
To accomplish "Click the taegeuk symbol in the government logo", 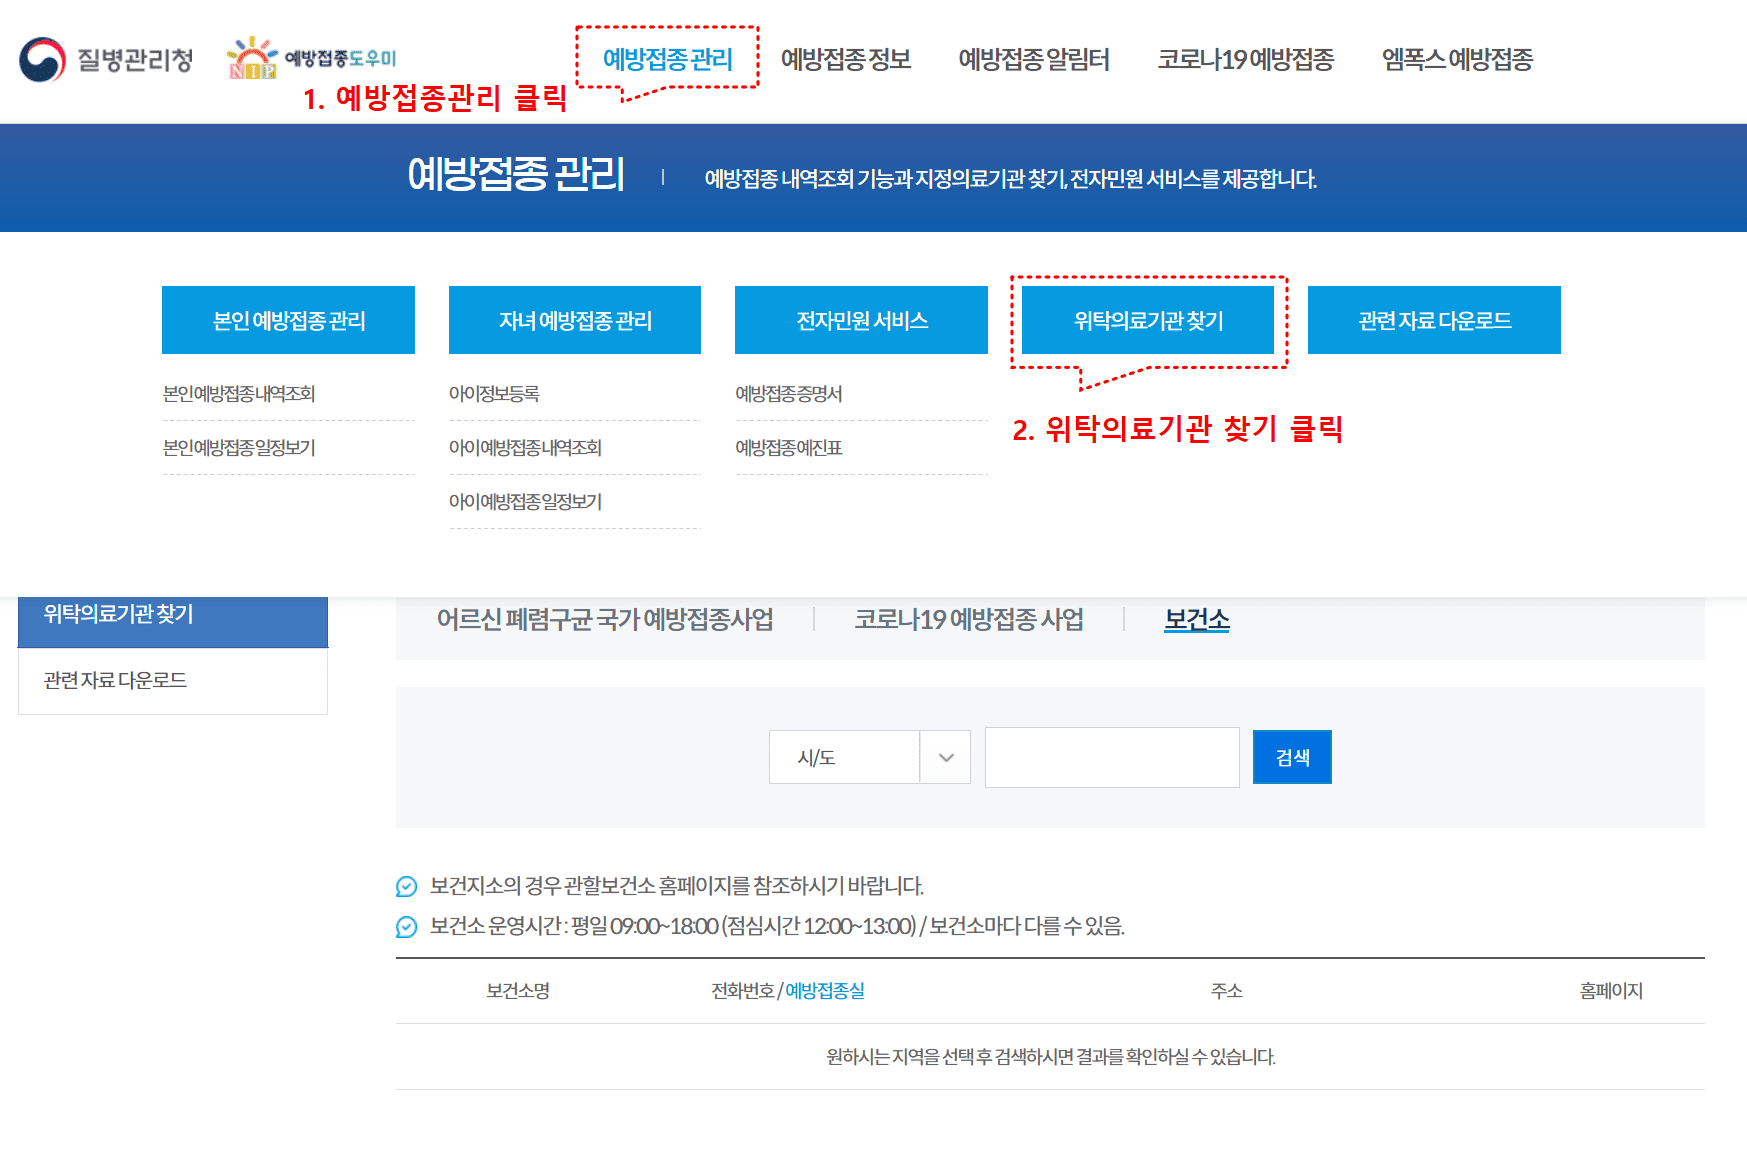I will tap(40, 60).
